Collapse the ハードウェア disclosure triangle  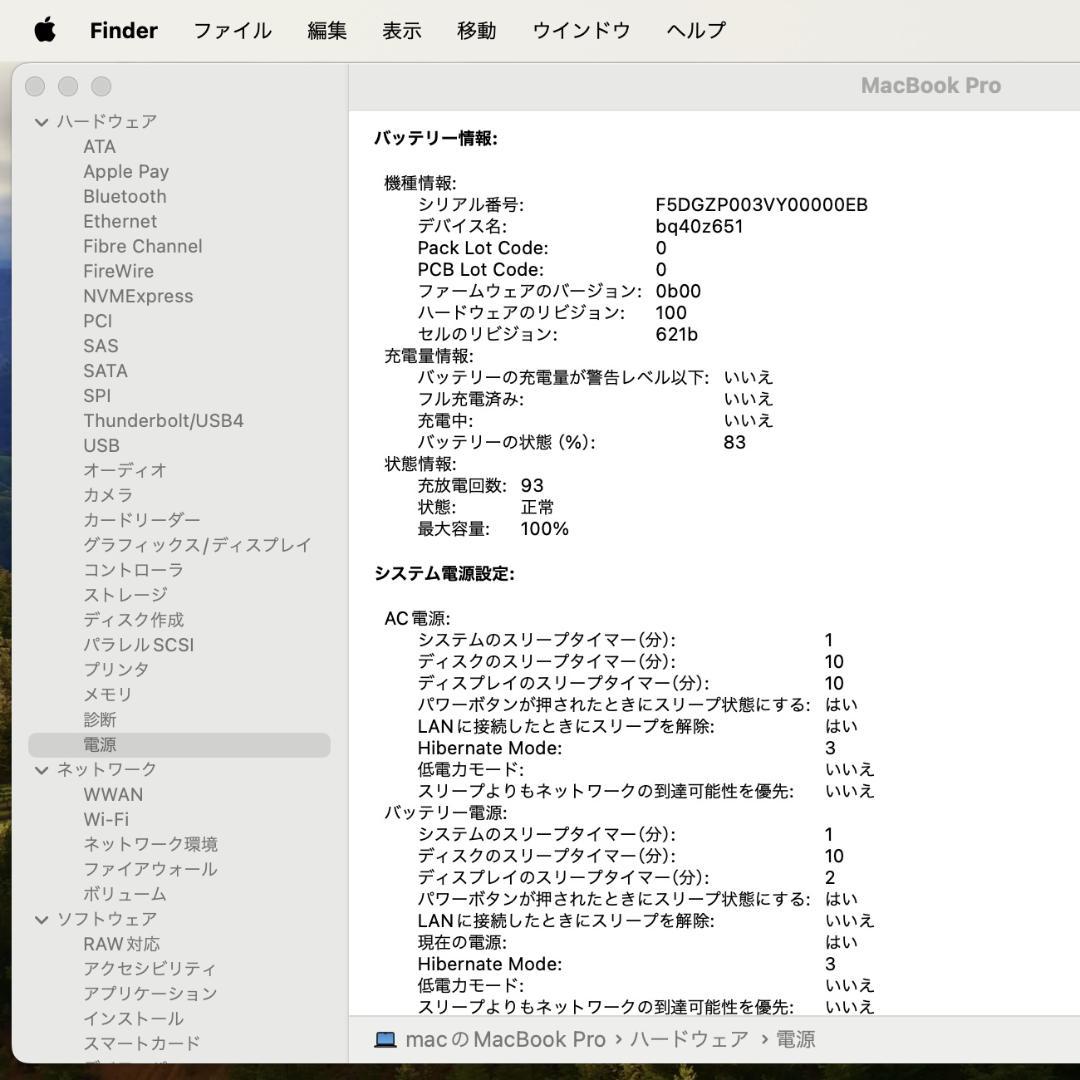(x=41, y=121)
